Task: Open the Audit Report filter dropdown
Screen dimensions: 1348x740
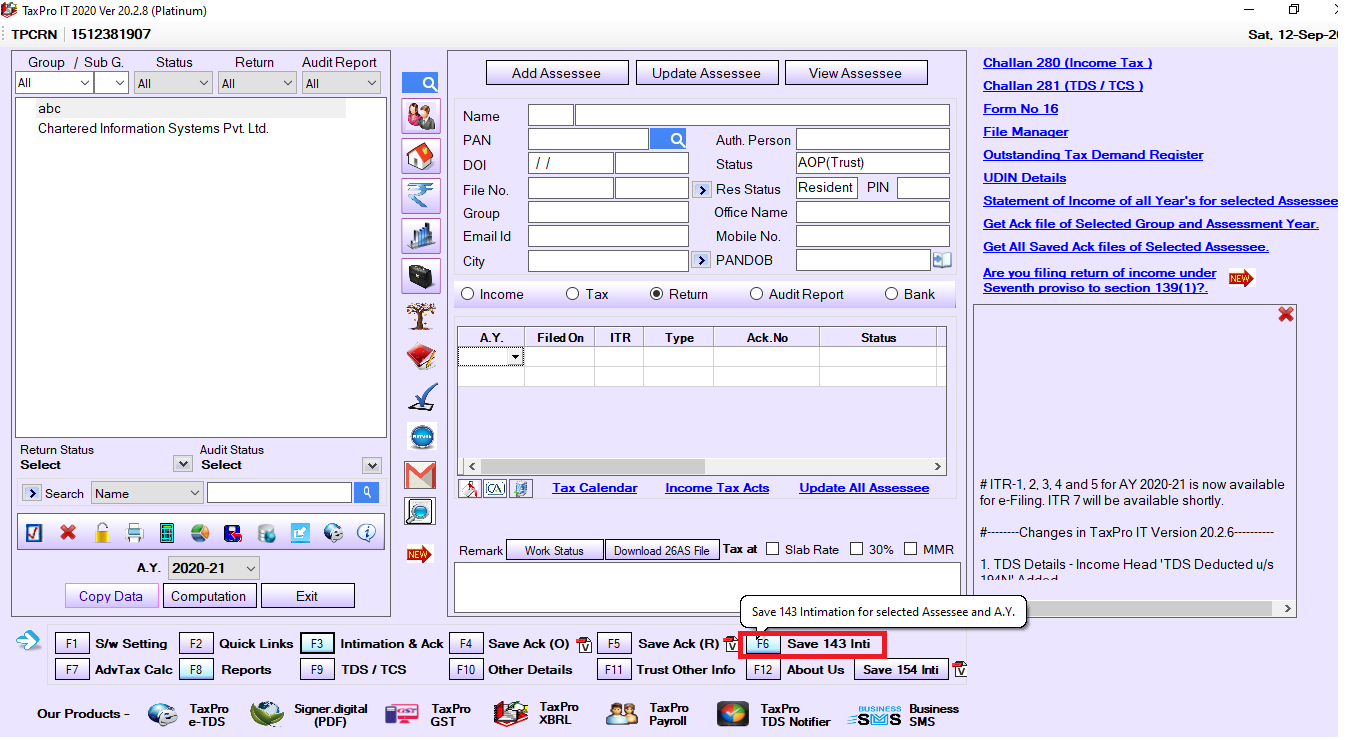Action: point(342,83)
